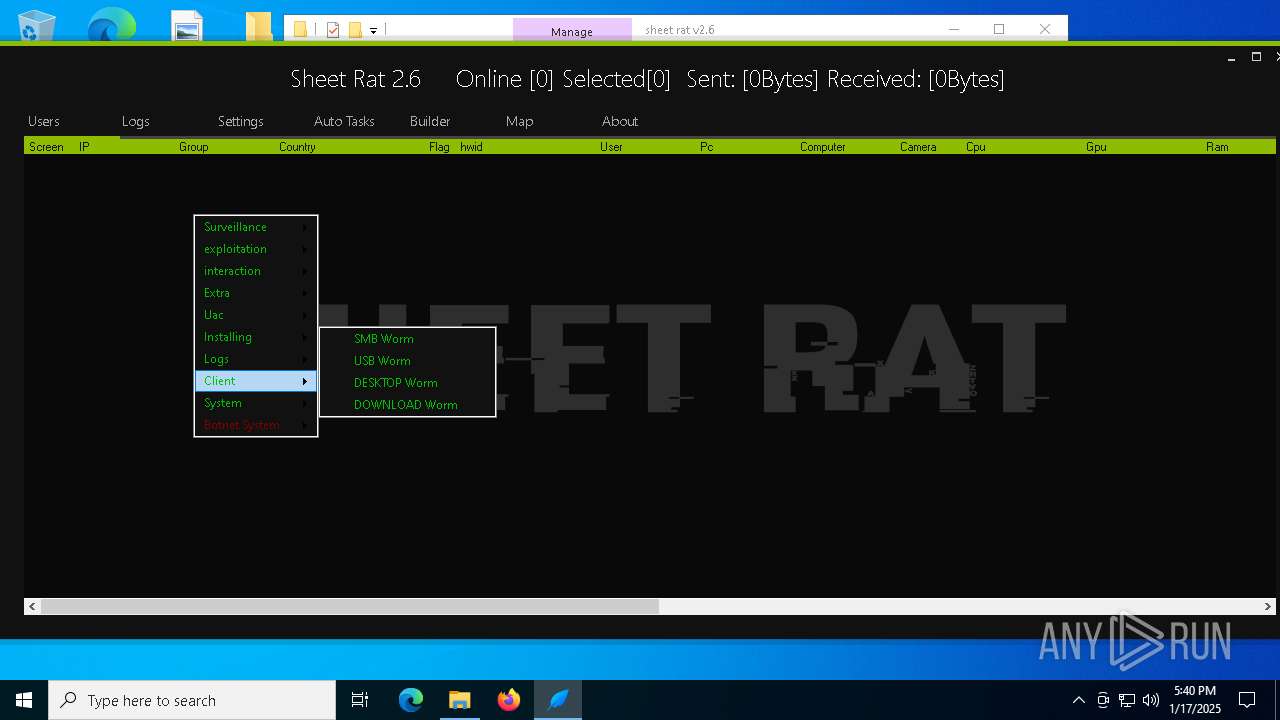Expand the Extra submenu
The height and width of the screenshot is (720, 1280).
[256, 293]
